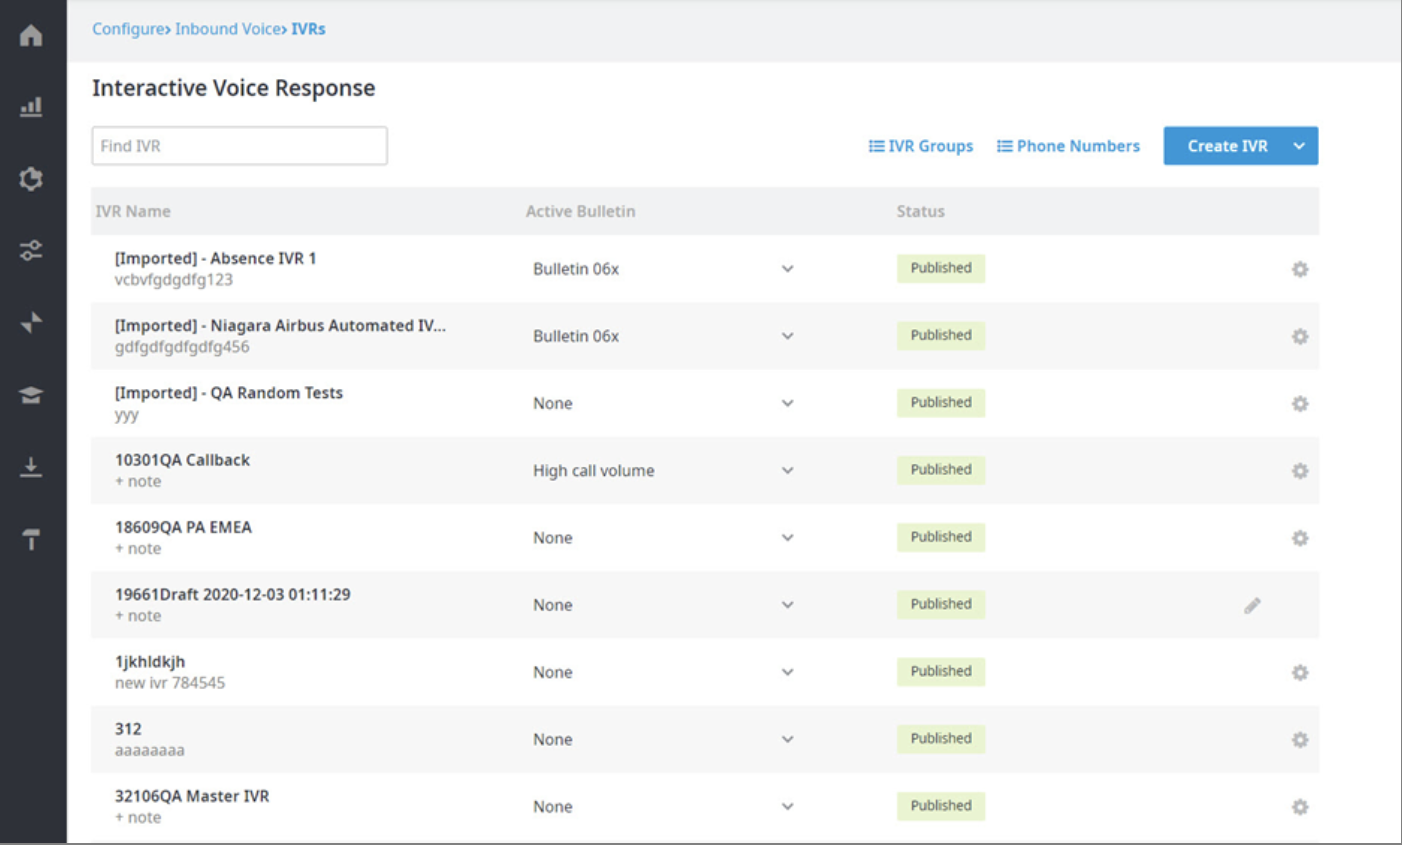Click the Find IVR search field
The image size is (1402, 850).
240,146
